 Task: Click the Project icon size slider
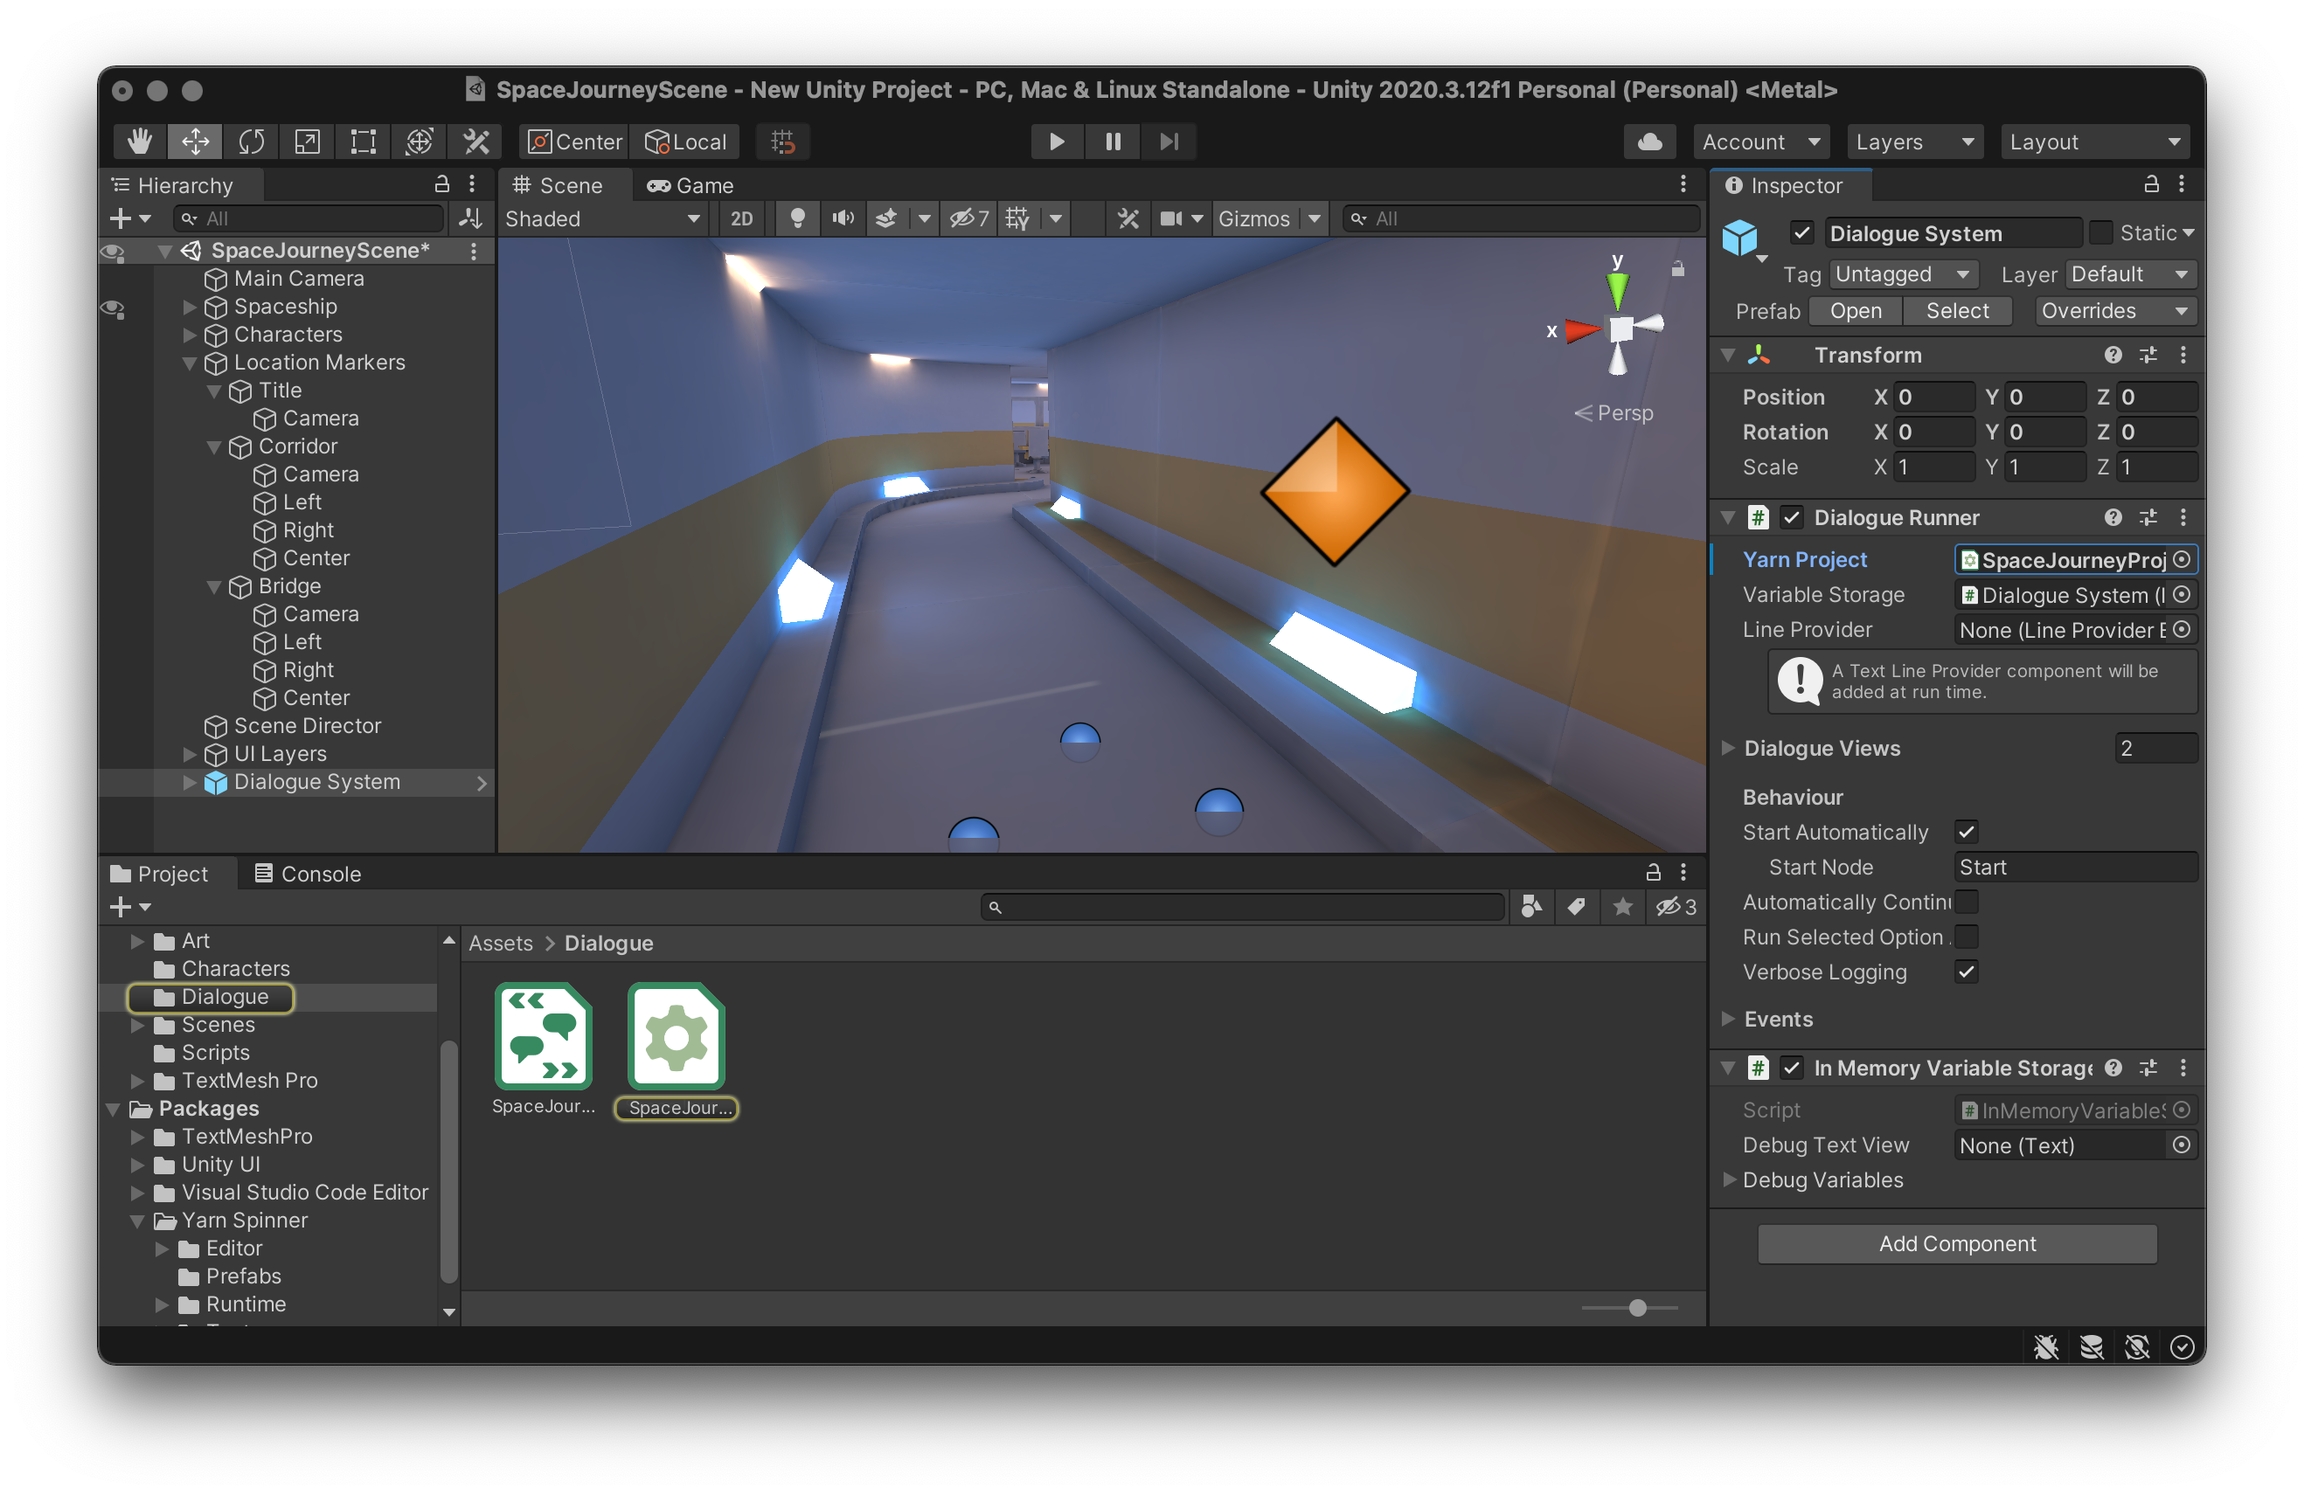click(1637, 1308)
